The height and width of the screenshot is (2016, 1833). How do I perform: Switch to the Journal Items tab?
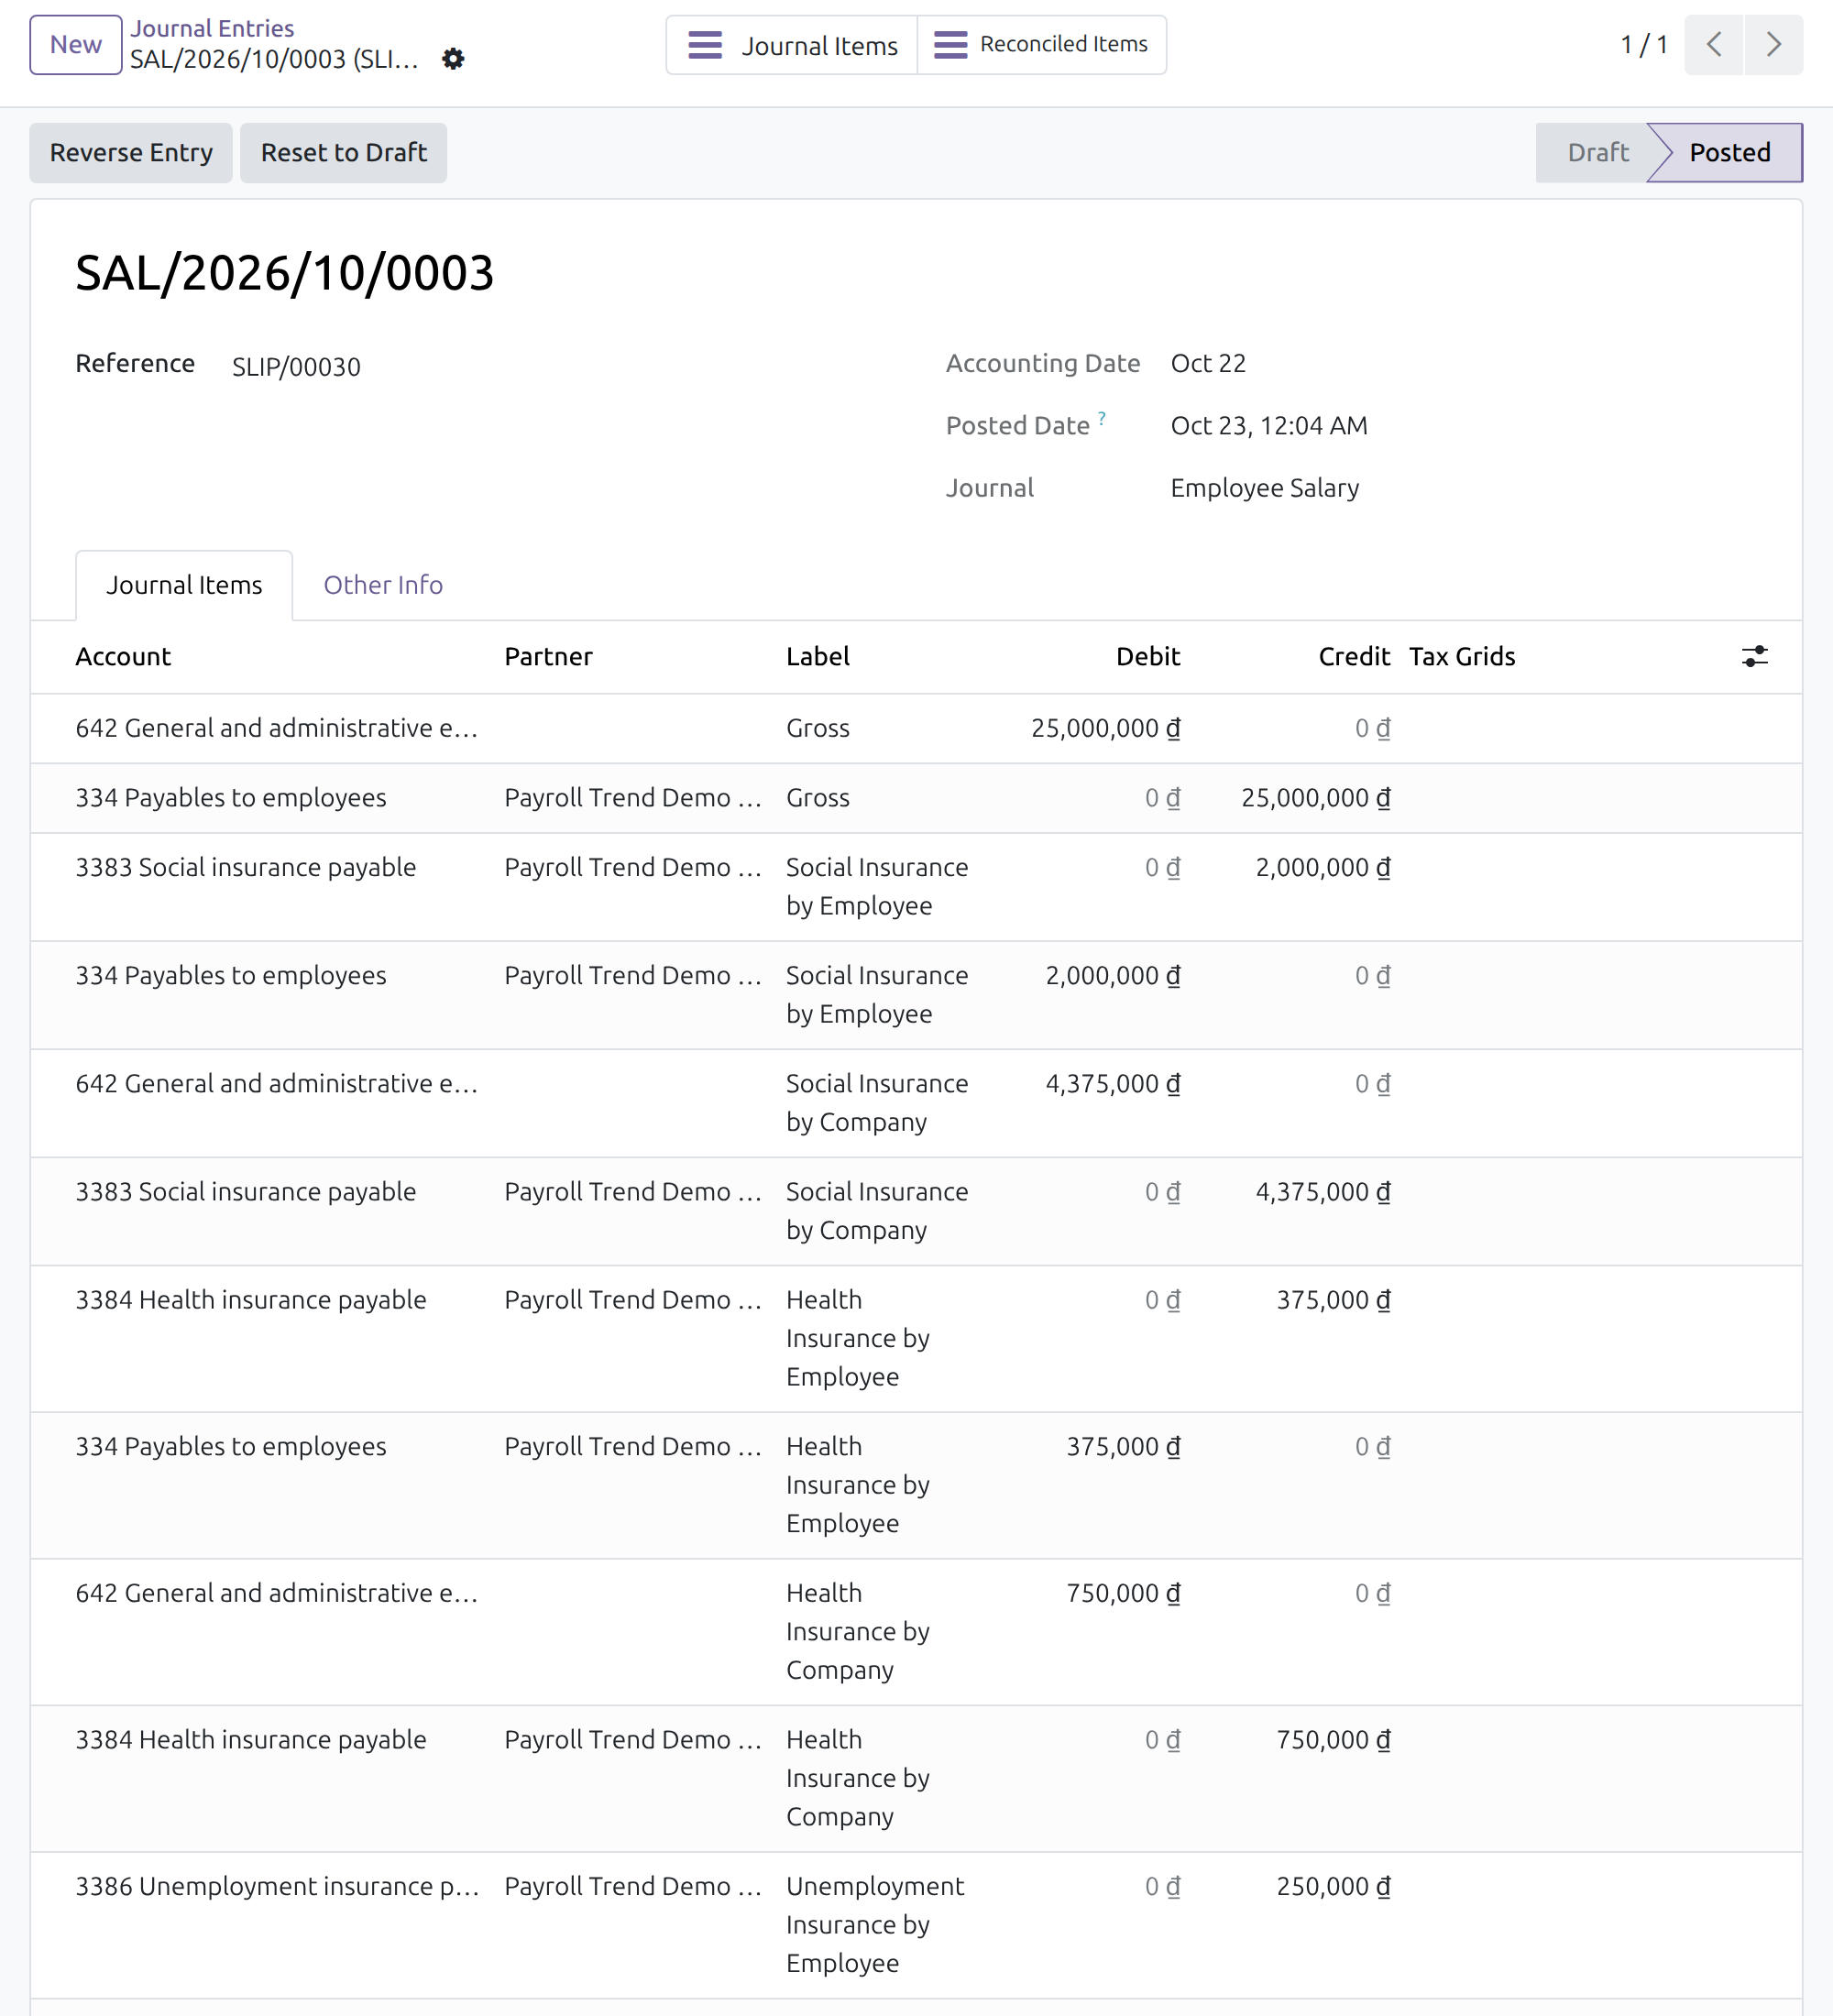184,585
